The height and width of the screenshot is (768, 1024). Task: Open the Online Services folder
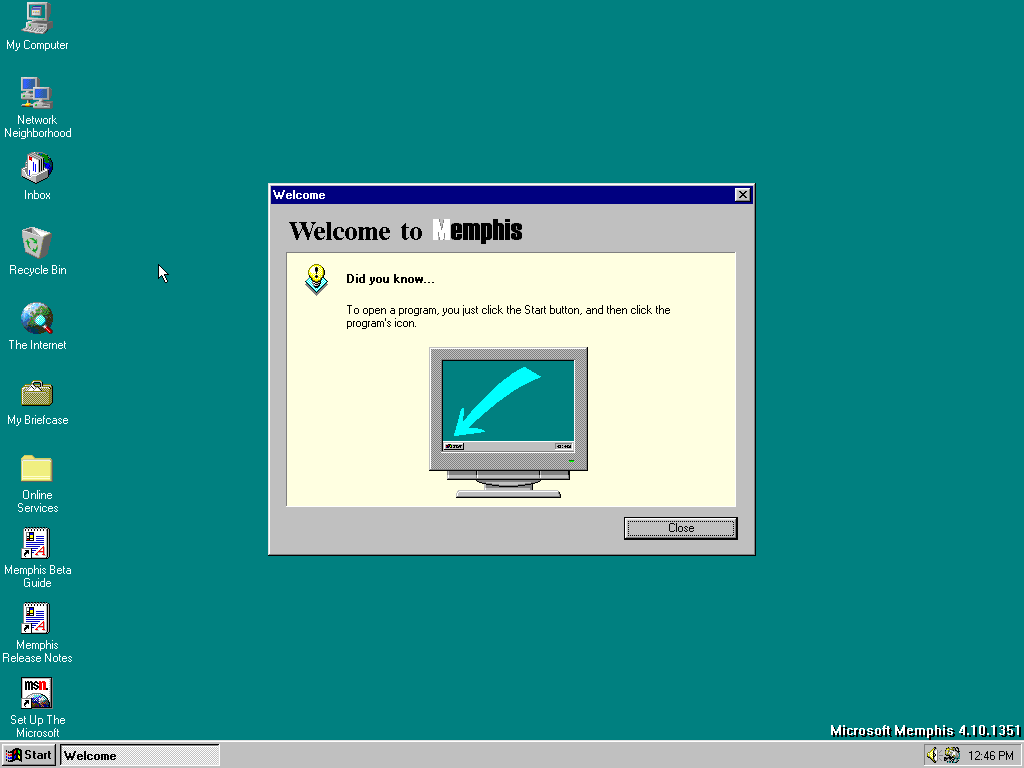click(x=37, y=468)
